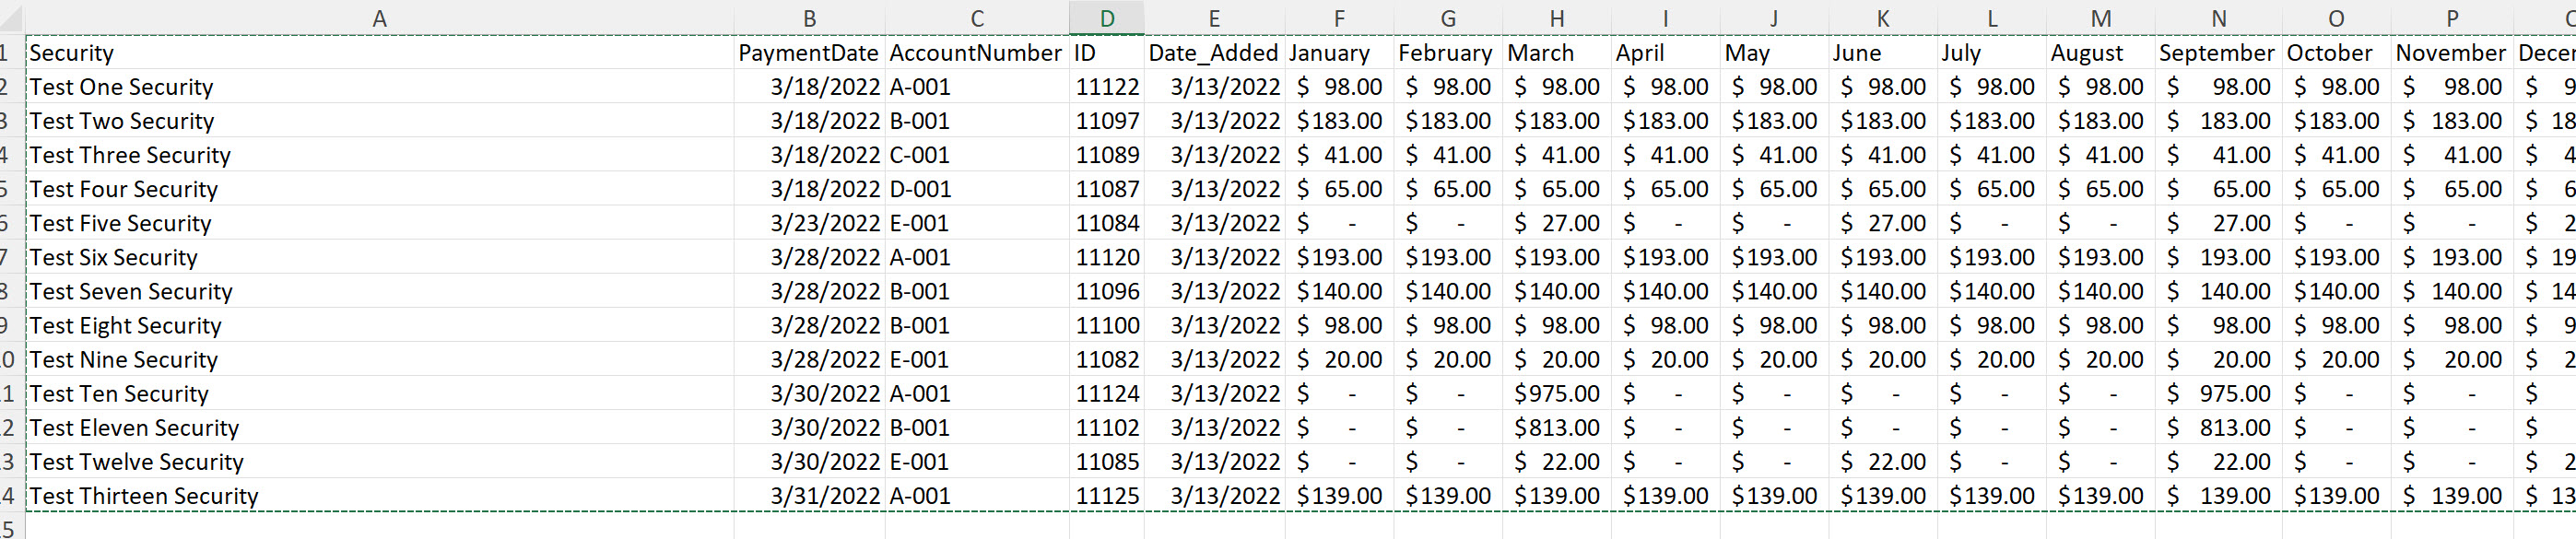Select the PaymentDate cell showing 3/23/2022
This screenshot has width=2576, height=539.
click(x=808, y=223)
